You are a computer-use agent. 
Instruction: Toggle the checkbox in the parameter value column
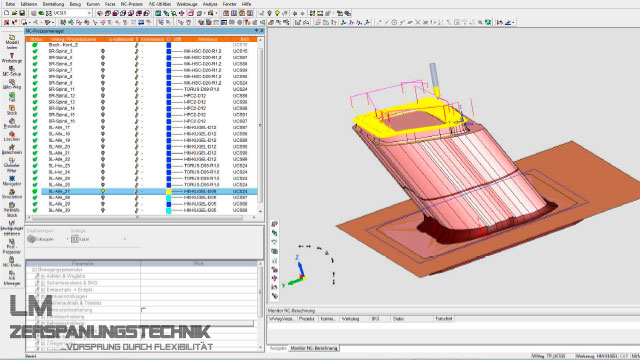tap(143, 310)
